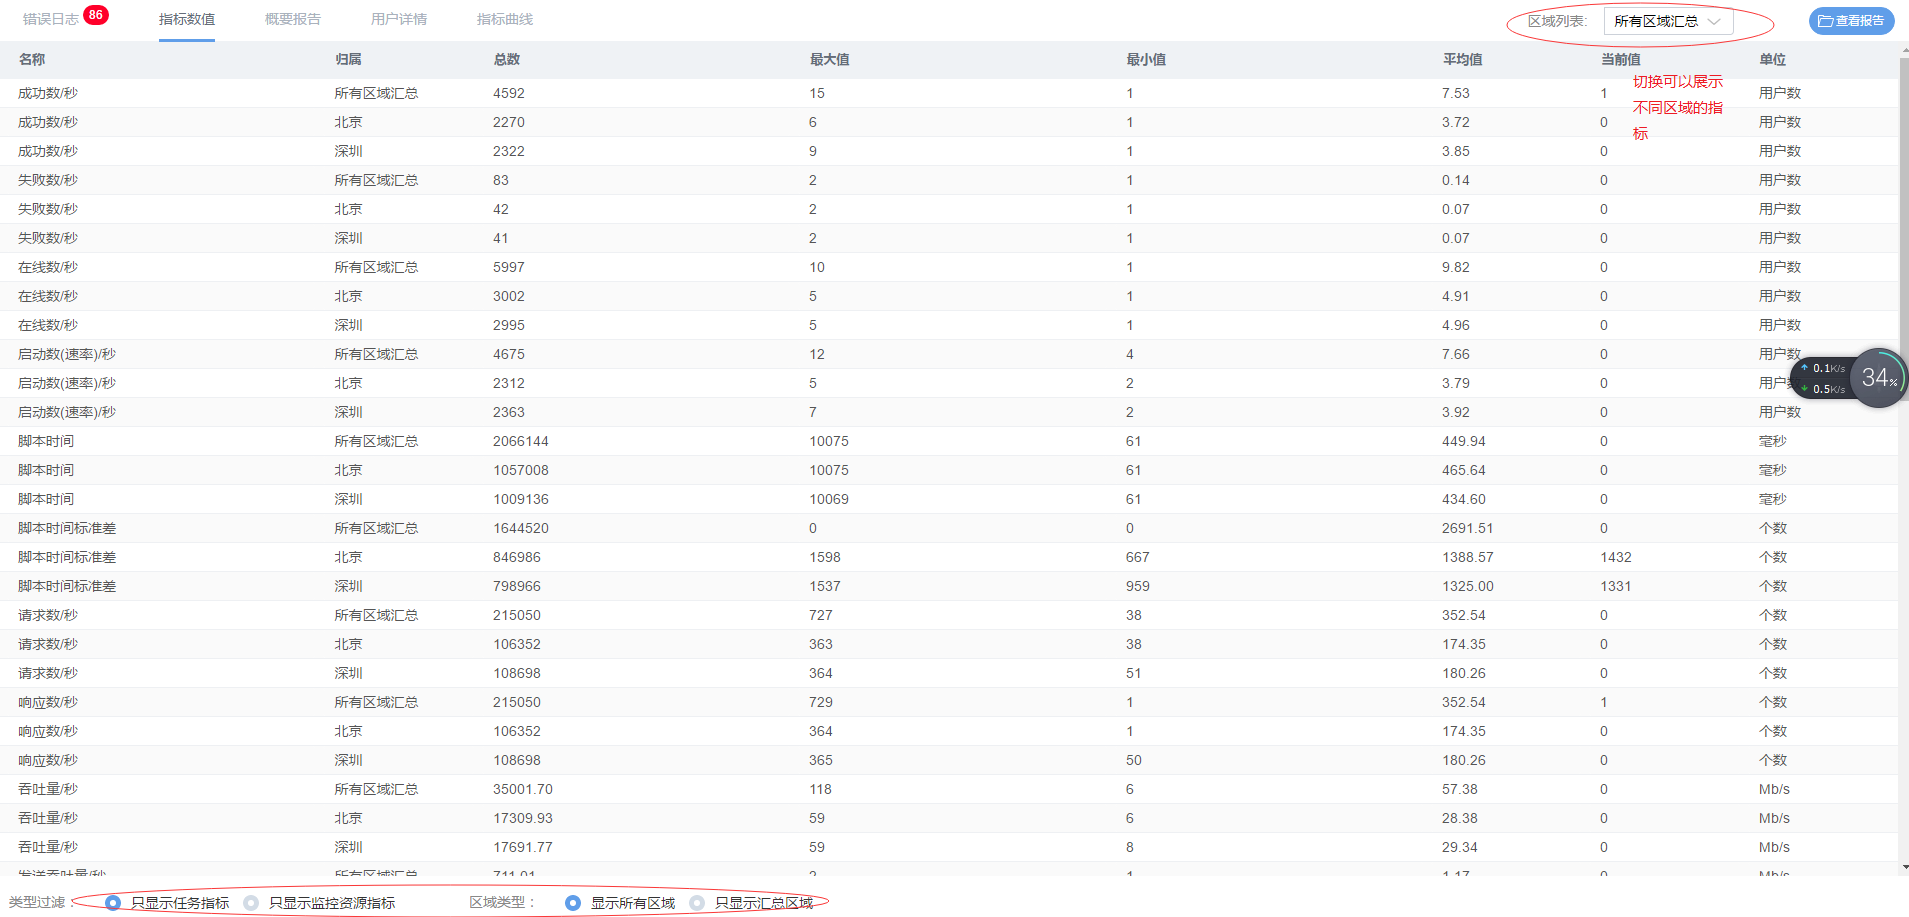Image resolution: width=1909 pixels, height=917 pixels.
Task: Select 只显示任务指标 radio button
Action: pos(113,903)
